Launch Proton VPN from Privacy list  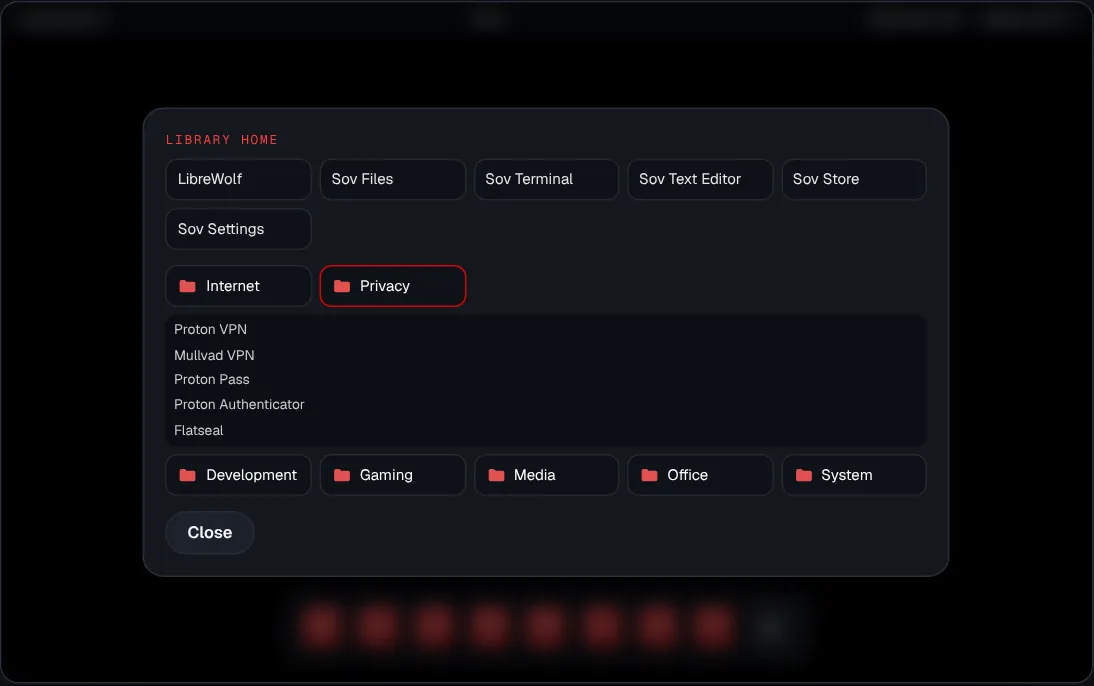[x=210, y=329]
